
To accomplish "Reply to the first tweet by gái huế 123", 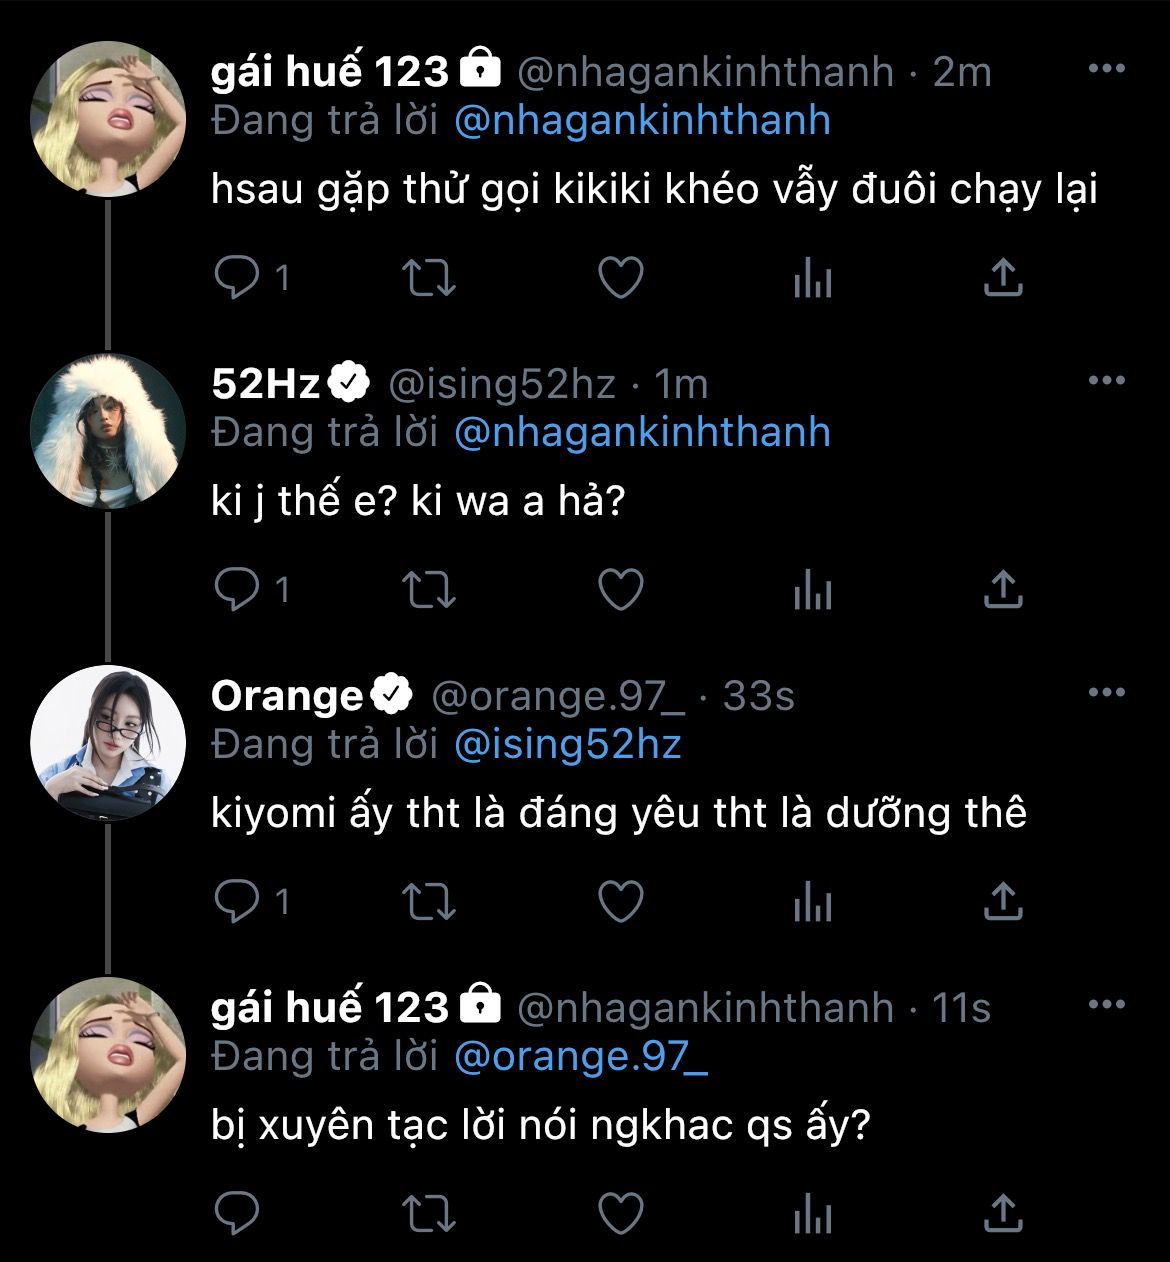I will point(237,278).
